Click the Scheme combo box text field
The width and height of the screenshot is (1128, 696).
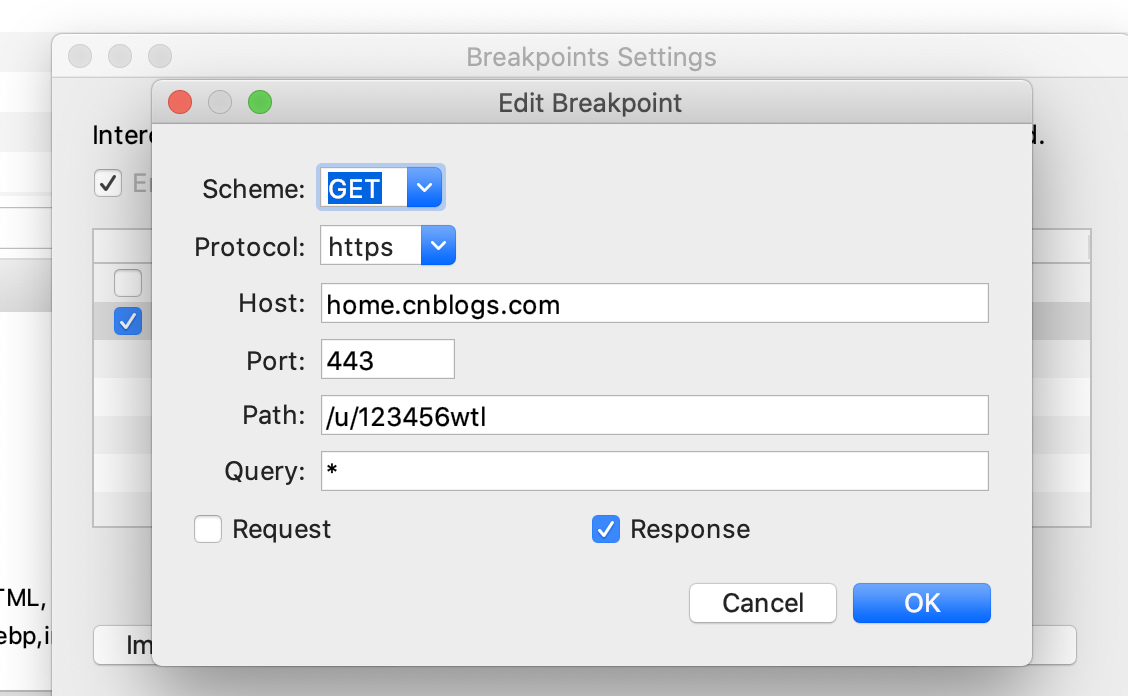[364, 187]
